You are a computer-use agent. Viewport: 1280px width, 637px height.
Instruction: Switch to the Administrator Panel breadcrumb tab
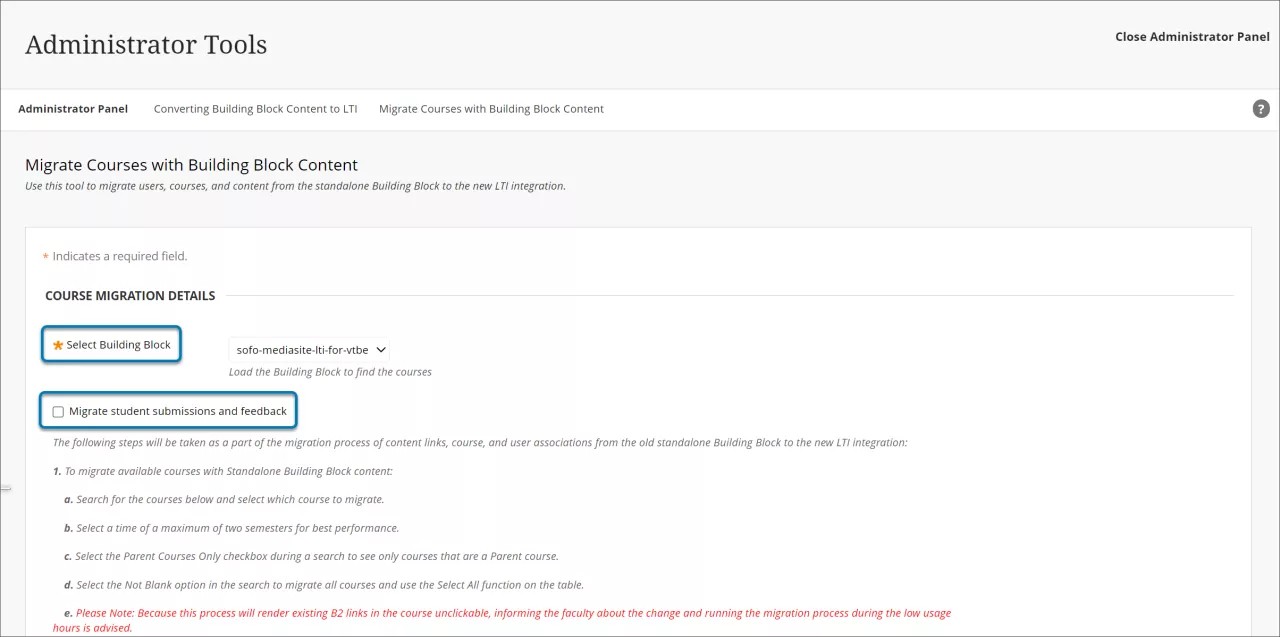[x=73, y=108]
